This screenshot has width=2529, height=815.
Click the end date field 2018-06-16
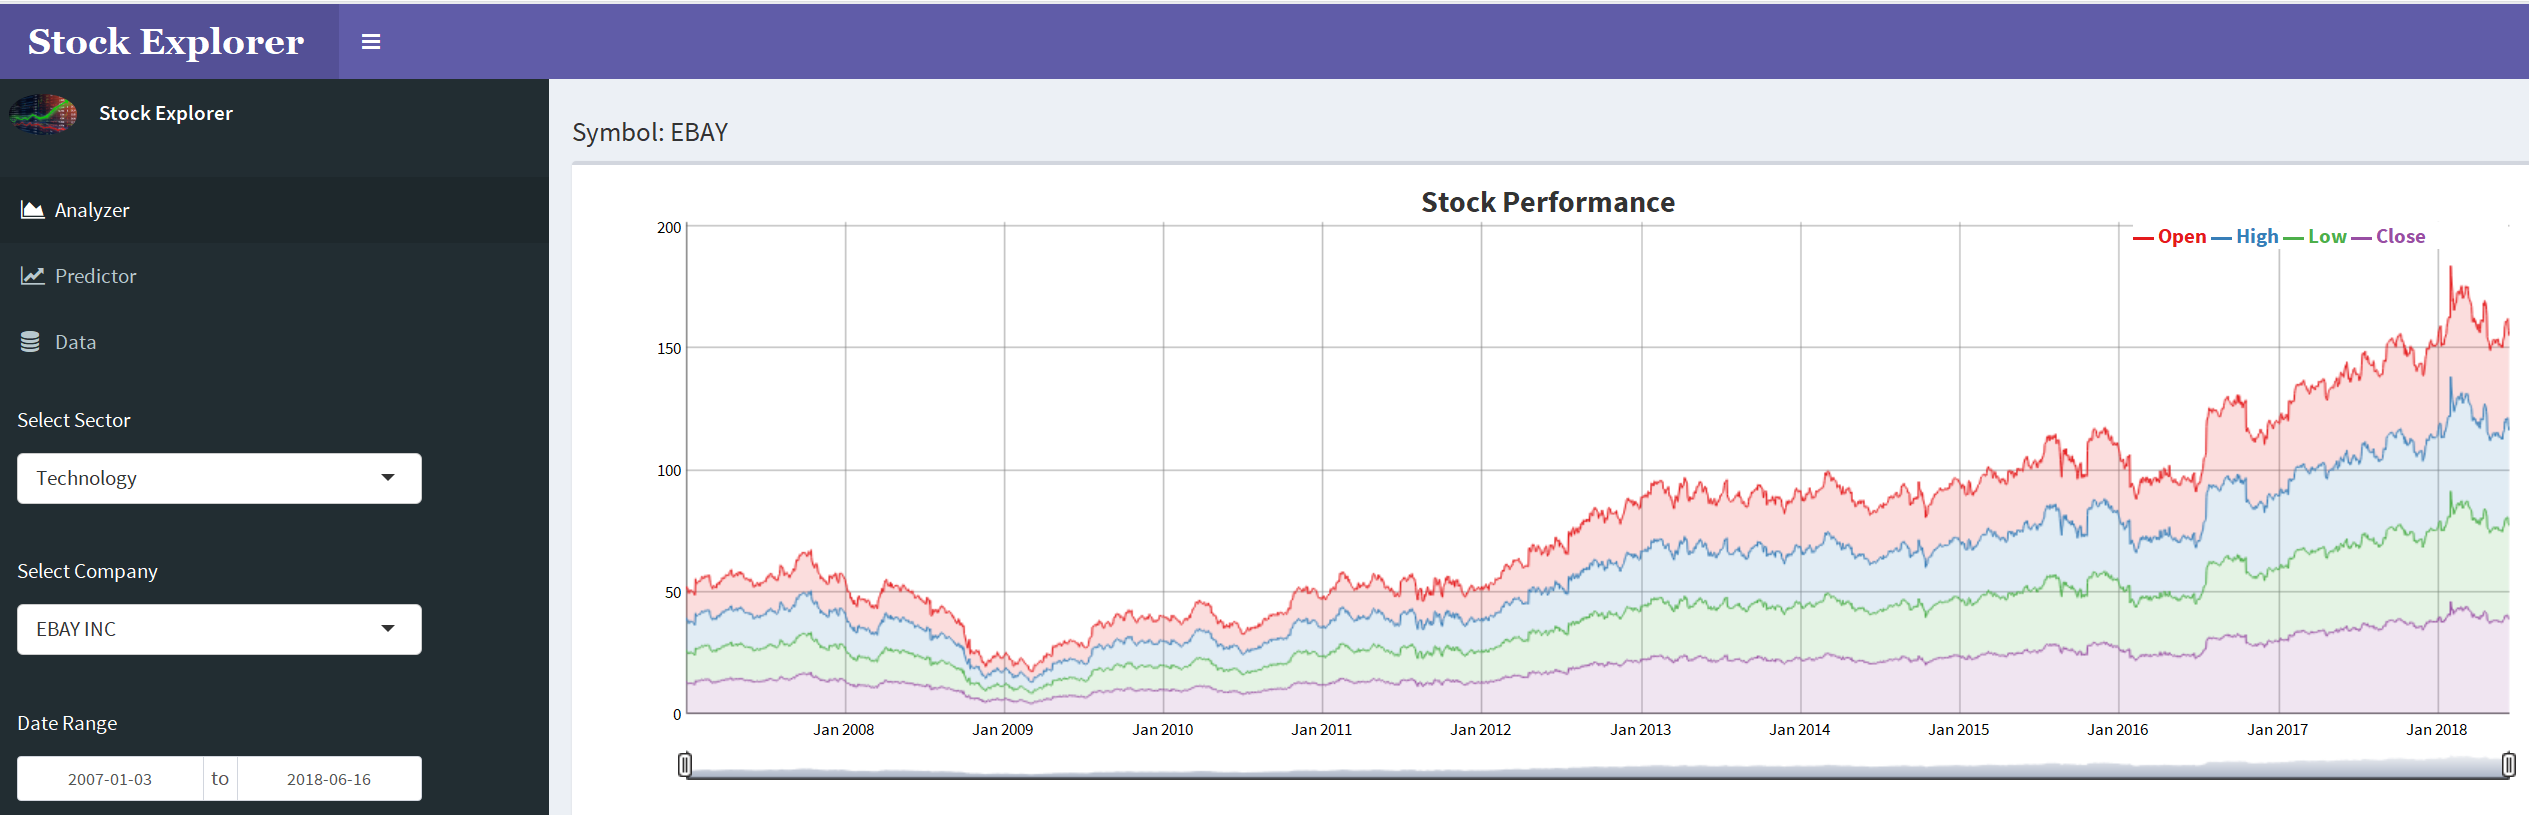tap(328, 779)
